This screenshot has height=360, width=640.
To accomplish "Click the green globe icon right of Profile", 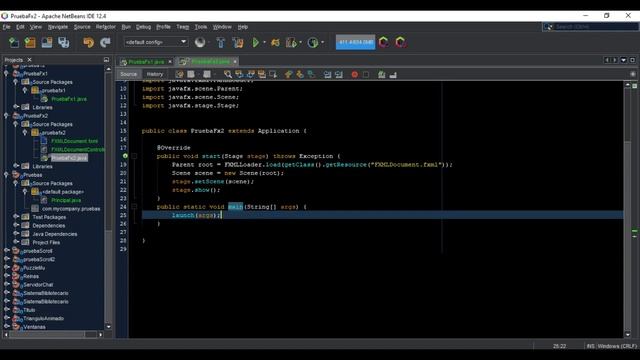I will pos(313,42).
